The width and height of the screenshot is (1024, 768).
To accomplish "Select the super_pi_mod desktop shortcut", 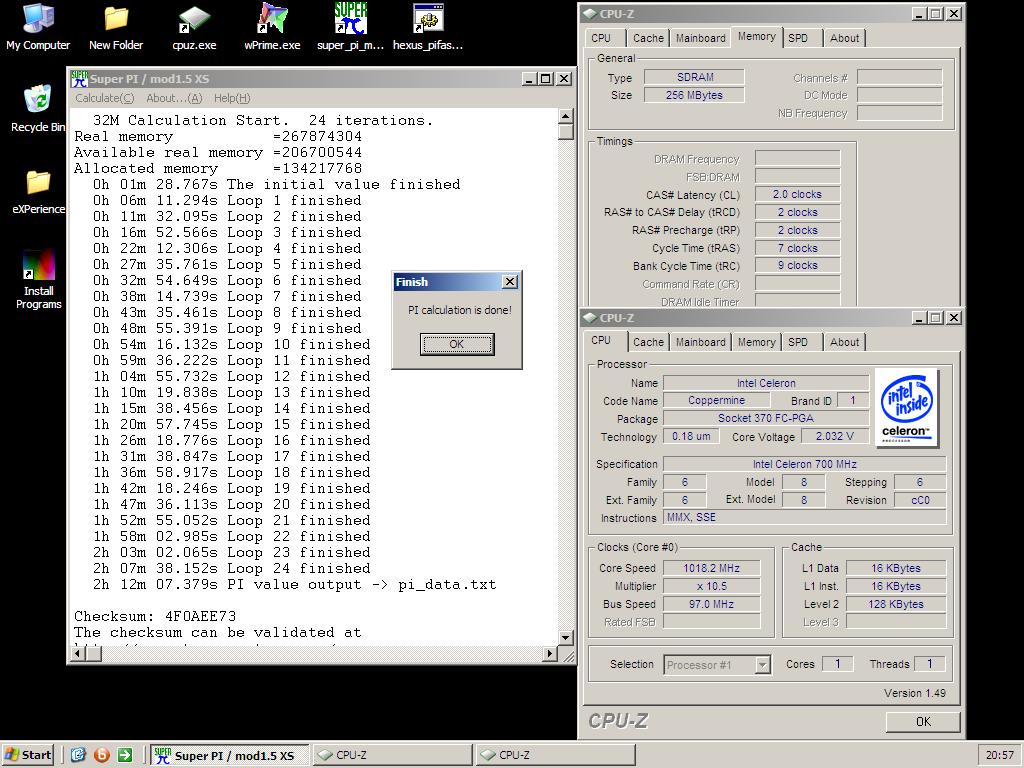I will [x=351, y=27].
